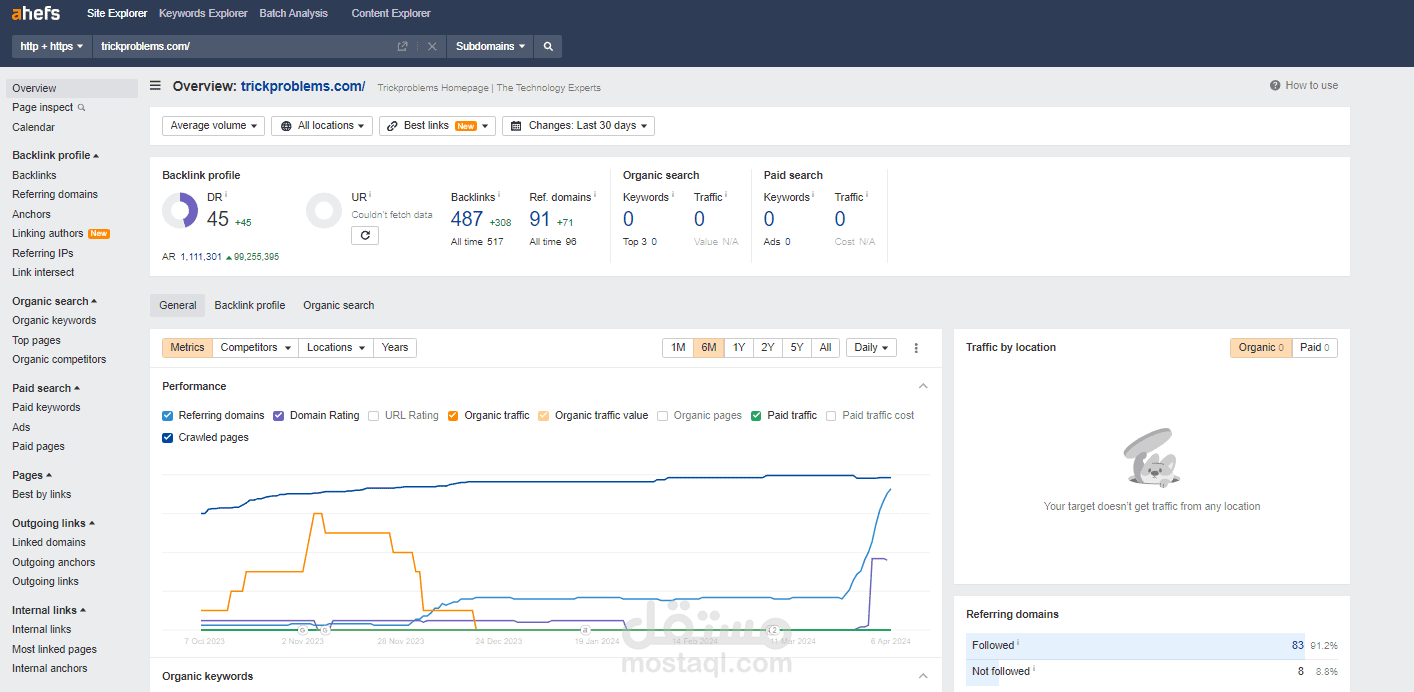Open chart options three-dot menu
Screen dimensions: 1414x692
tap(916, 348)
